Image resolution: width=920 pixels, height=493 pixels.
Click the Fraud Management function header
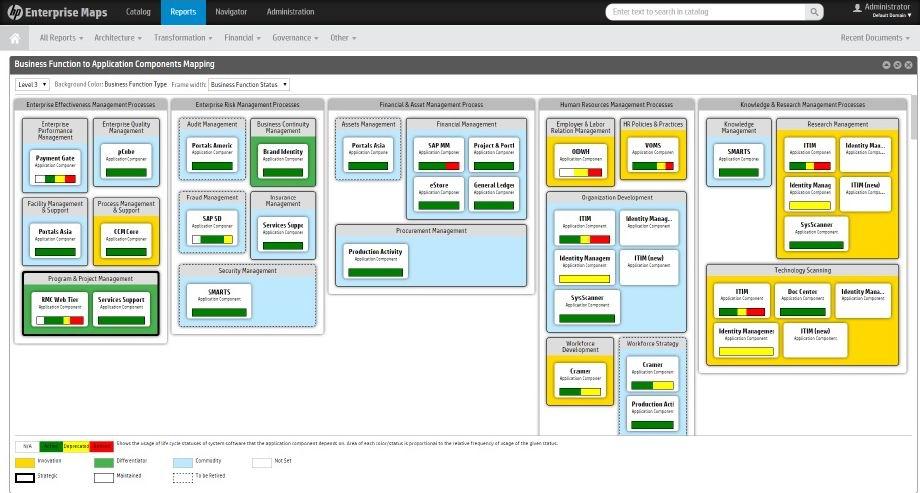pos(212,198)
